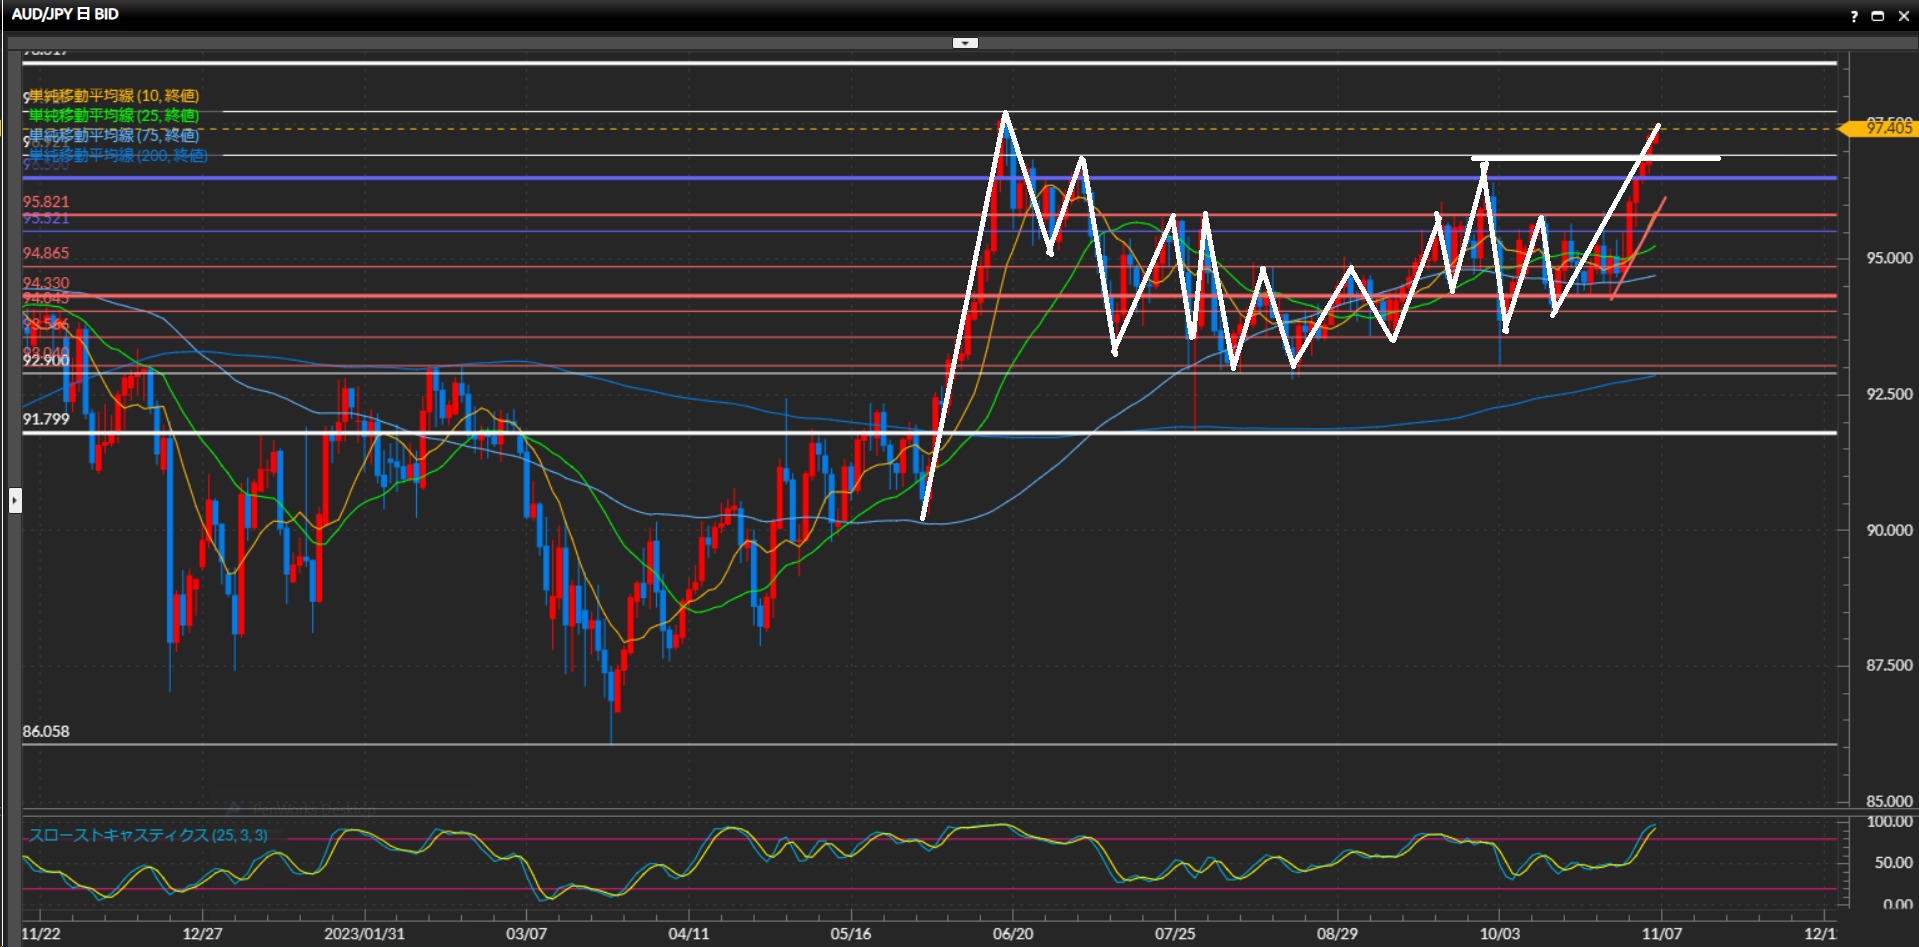This screenshot has width=1919, height=947.
Task: Close the AUD/JPY chart panel
Action: click(1903, 16)
